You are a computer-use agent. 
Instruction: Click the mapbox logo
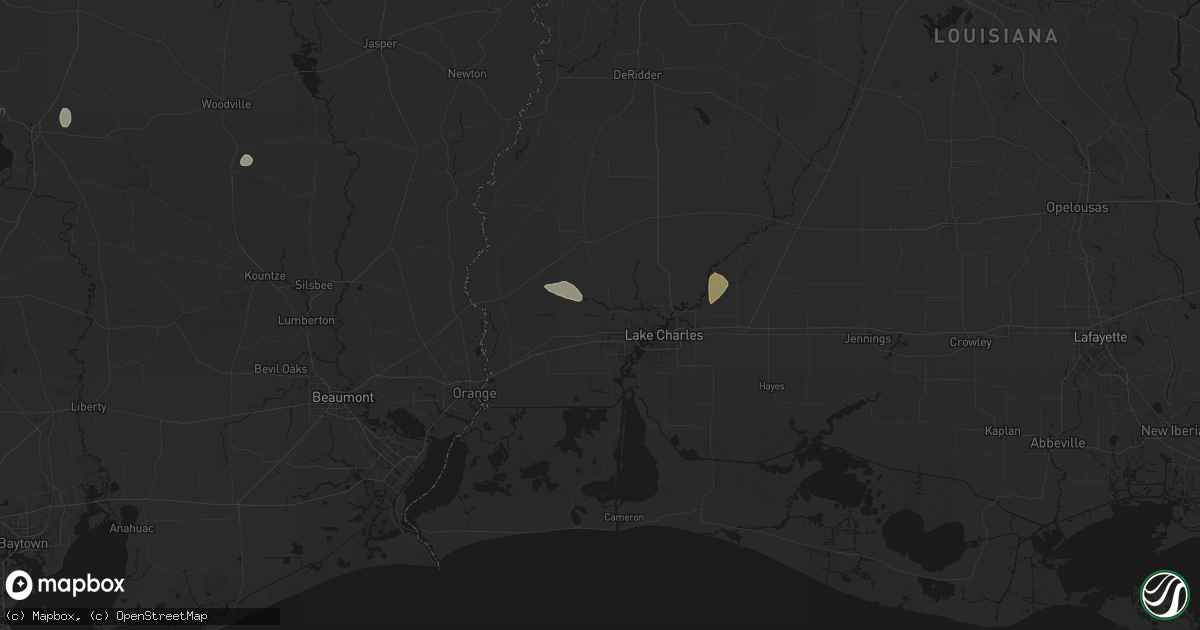tap(66, 585)
